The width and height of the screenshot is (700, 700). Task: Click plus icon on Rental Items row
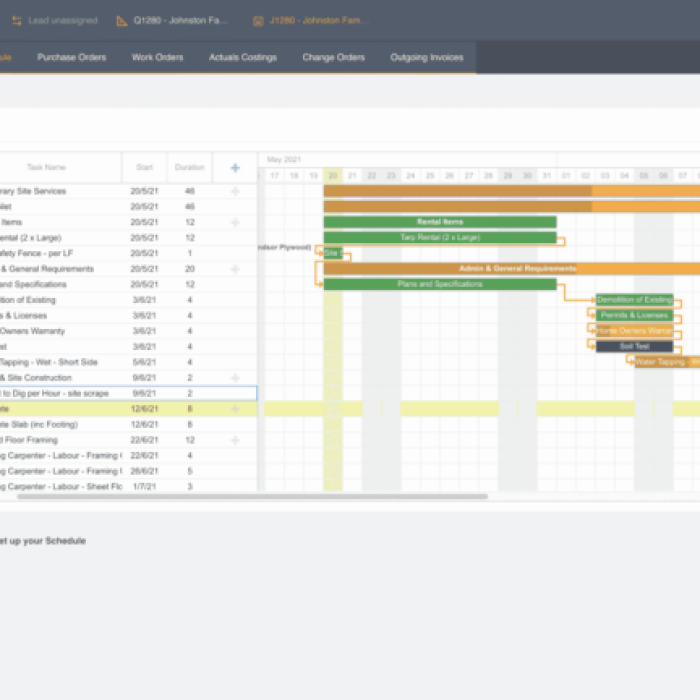(x=235, y=222)
